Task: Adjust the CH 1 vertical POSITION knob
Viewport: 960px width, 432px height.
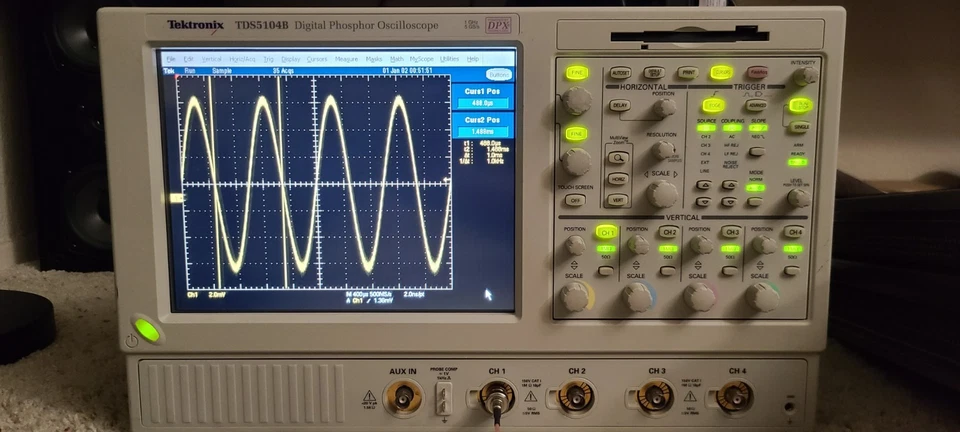Action: coord(574,245)
